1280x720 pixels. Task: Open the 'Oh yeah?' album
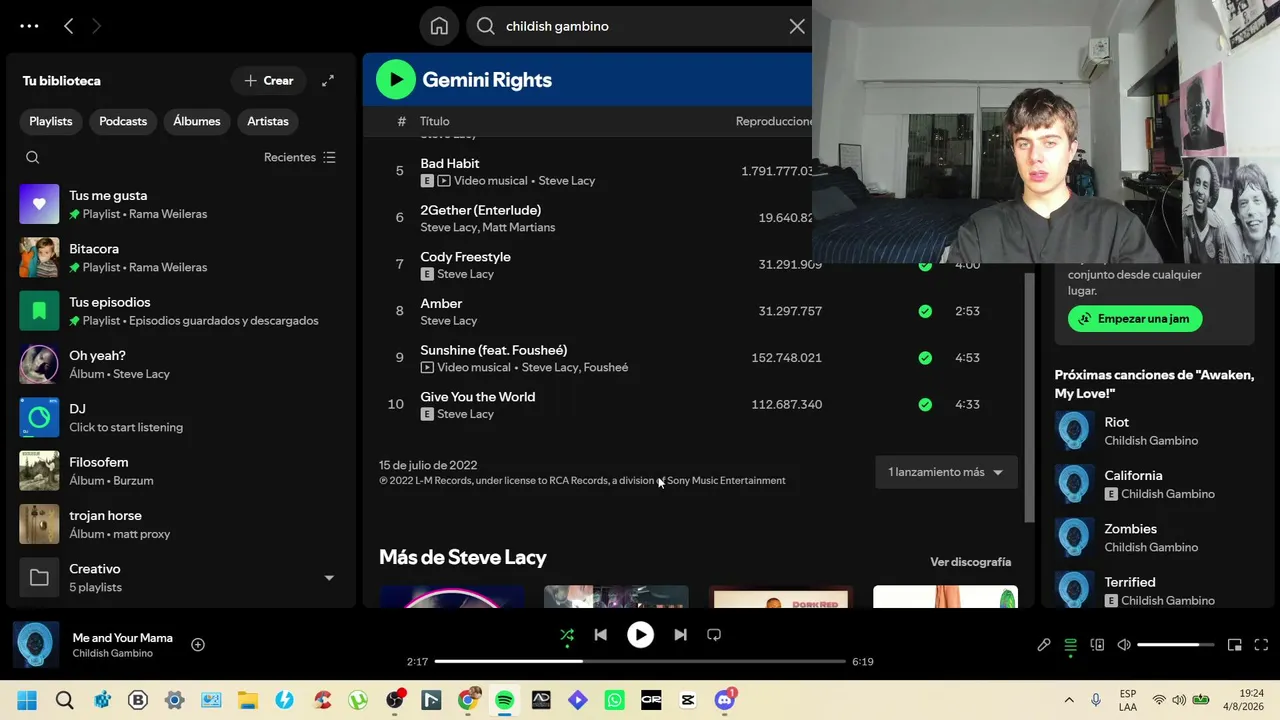[x=180, y=364]
